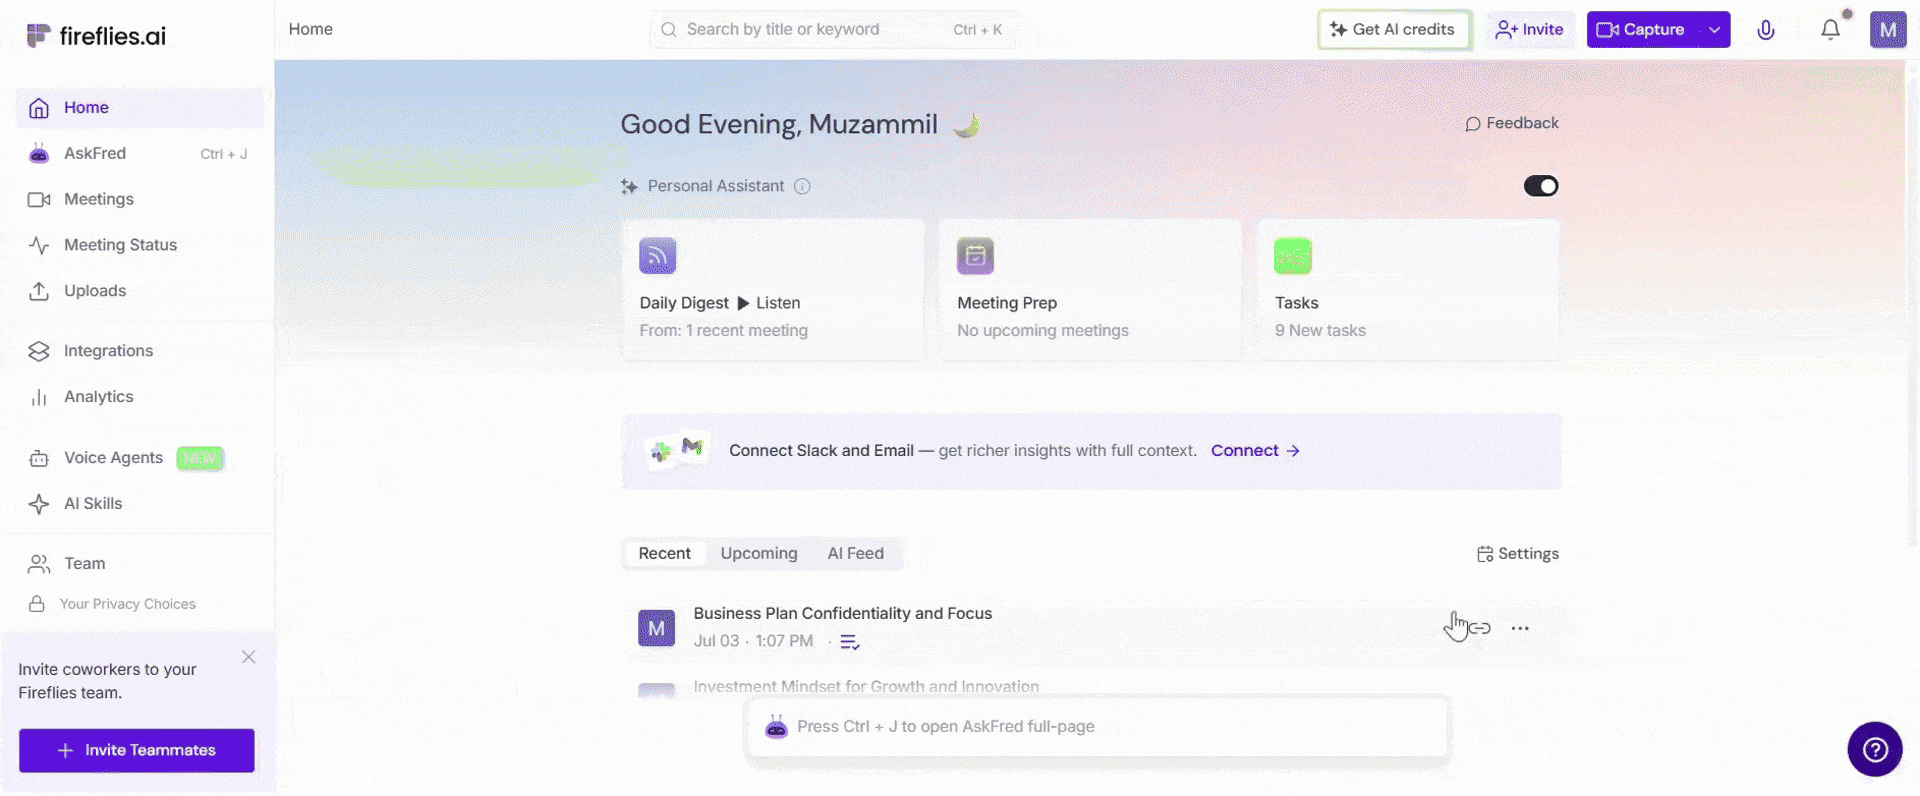1920x796 pixels.
Task: Open Voice Agents in the sidebar
Action: [140, 458]
